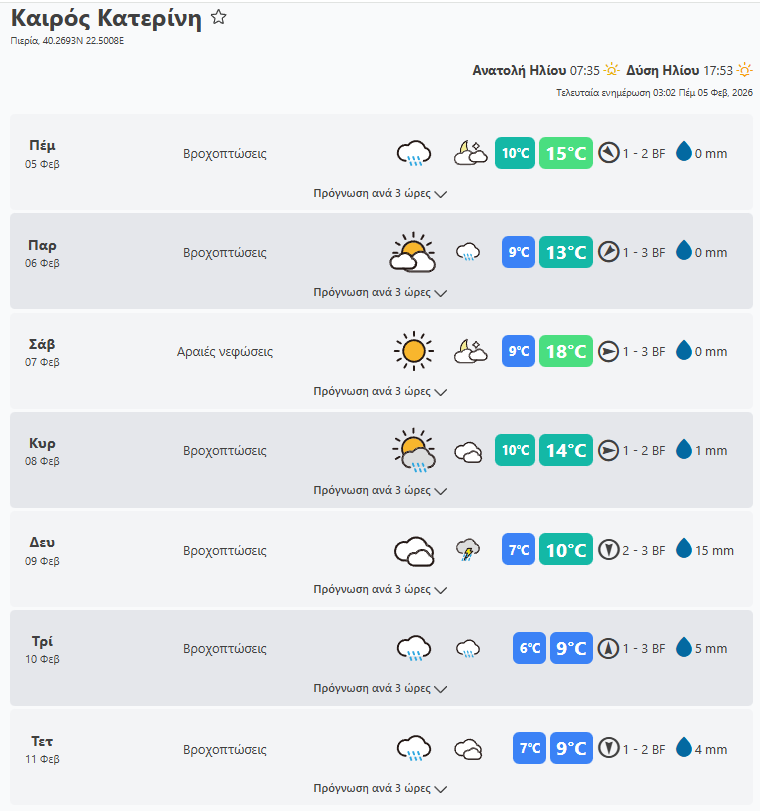760x811 pixels.
Task: Click Saturday's 18°C high temperature badge
Action: pyautogui.click(x=566, y=351)
